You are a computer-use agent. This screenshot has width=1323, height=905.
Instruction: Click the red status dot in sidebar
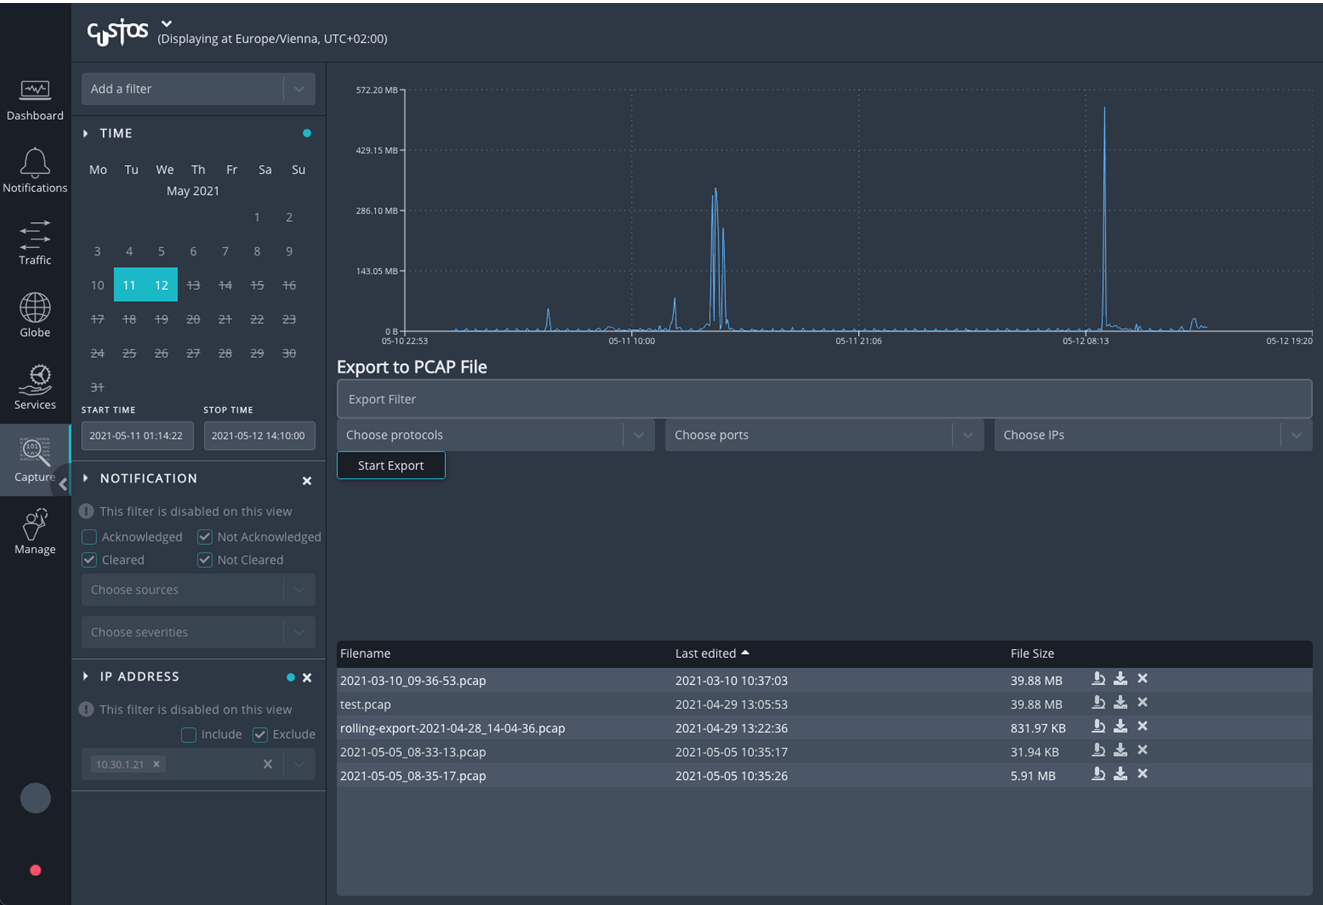click(35, 870)
